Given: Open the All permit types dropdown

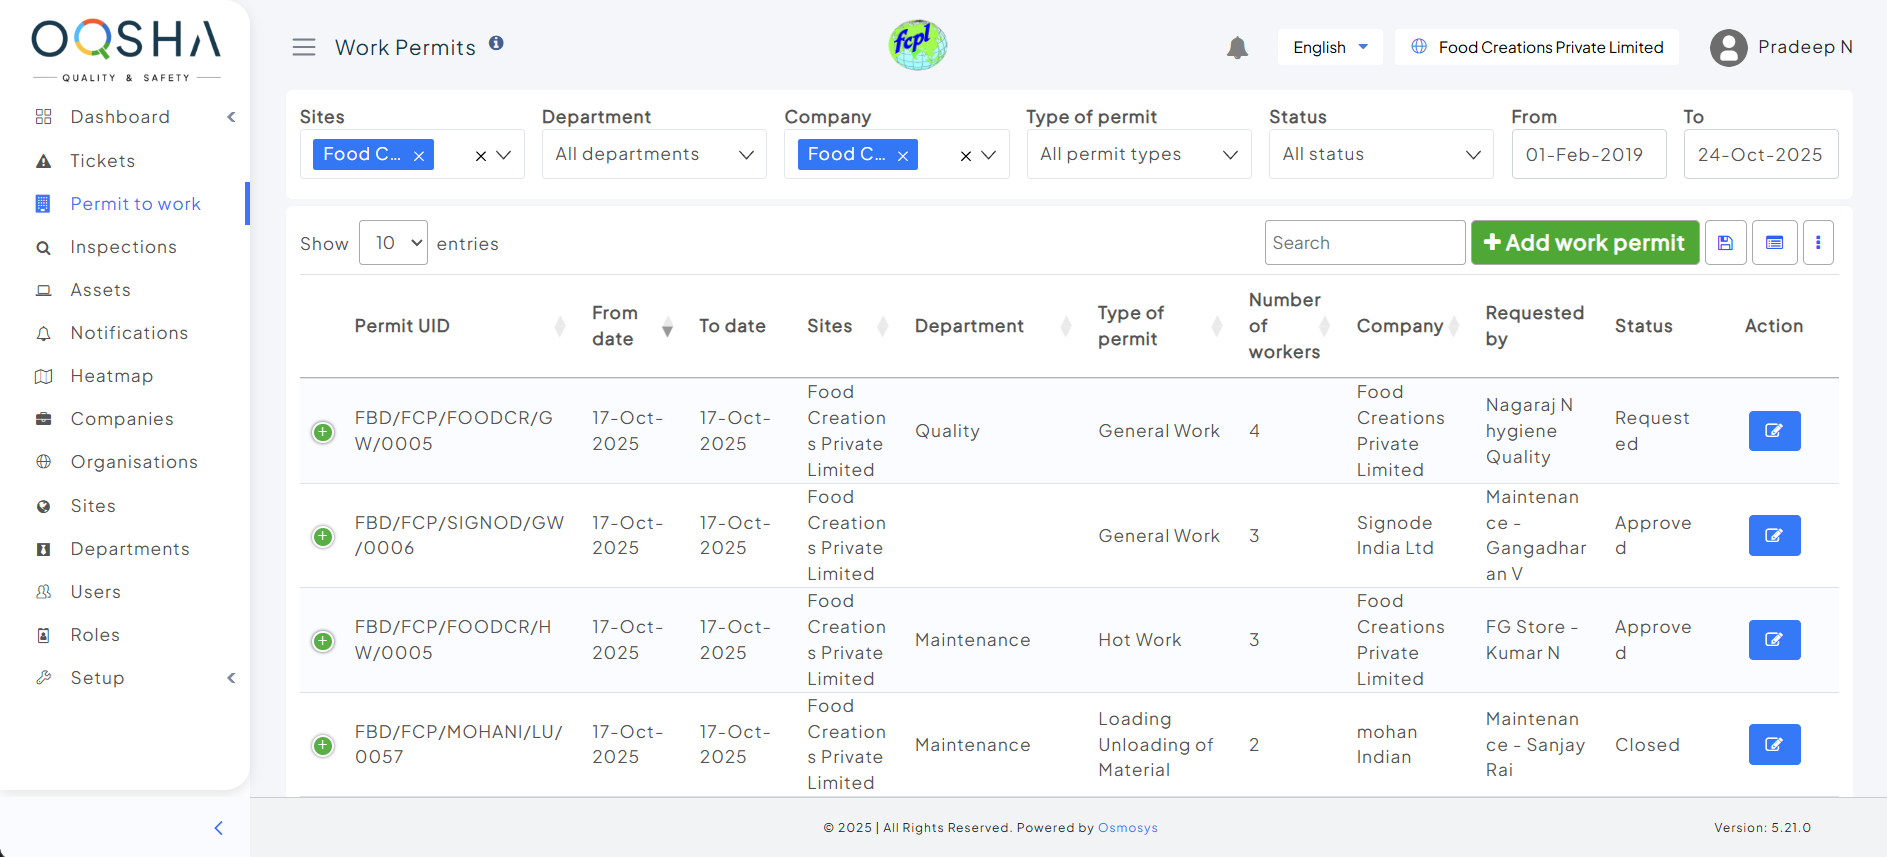Looking at the screenshot, I should point(1138,154).
